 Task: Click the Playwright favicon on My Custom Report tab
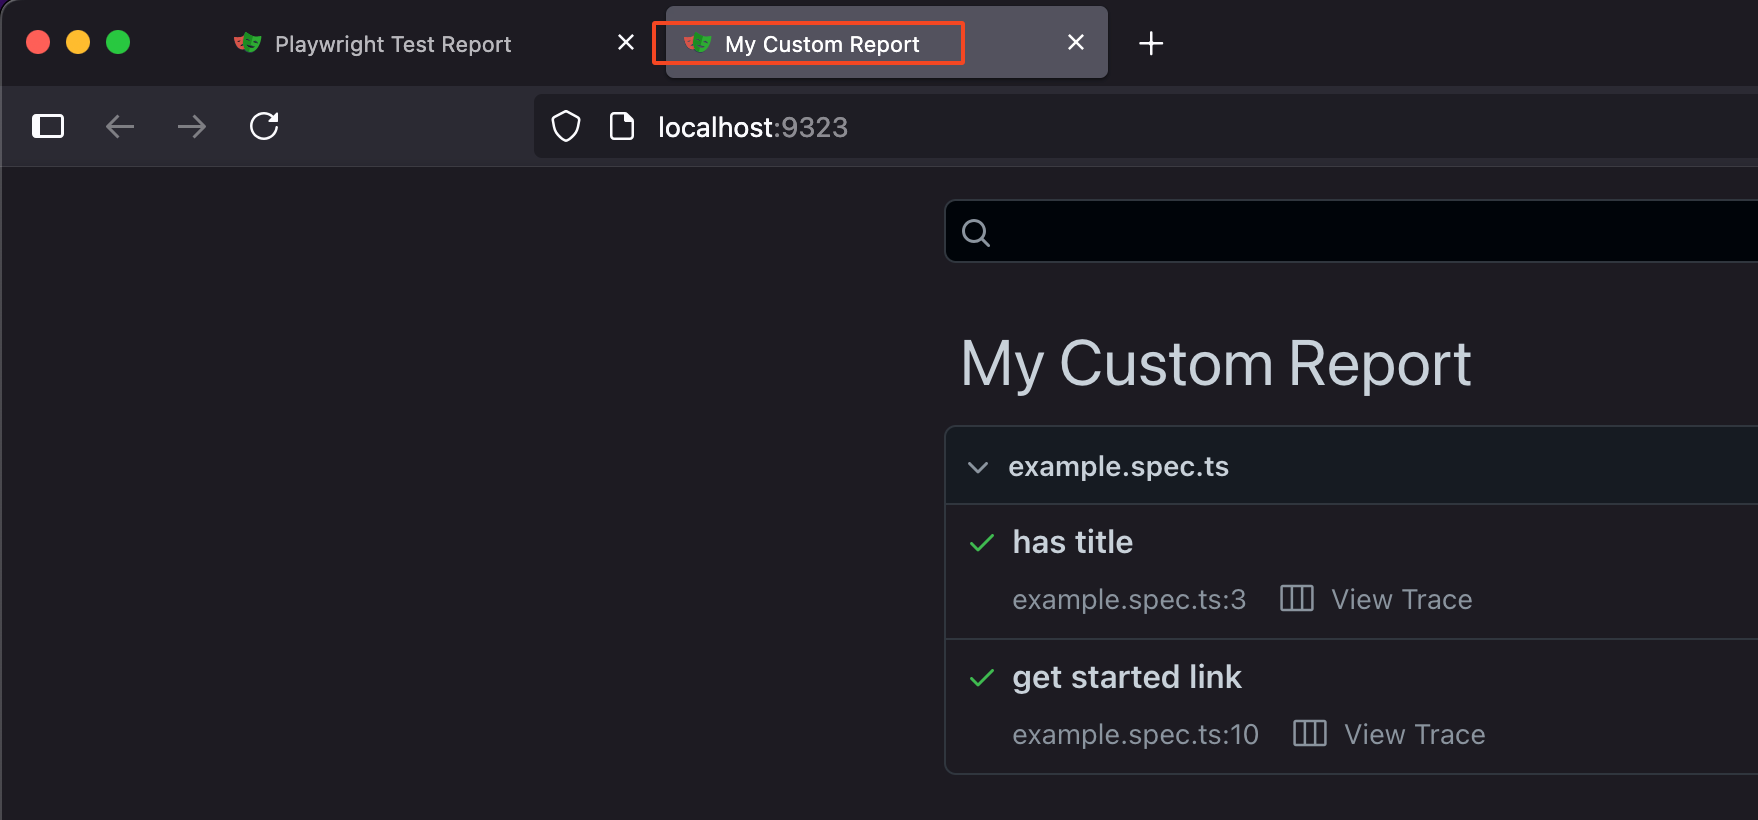pyautogui.click(x=697, y=43)
